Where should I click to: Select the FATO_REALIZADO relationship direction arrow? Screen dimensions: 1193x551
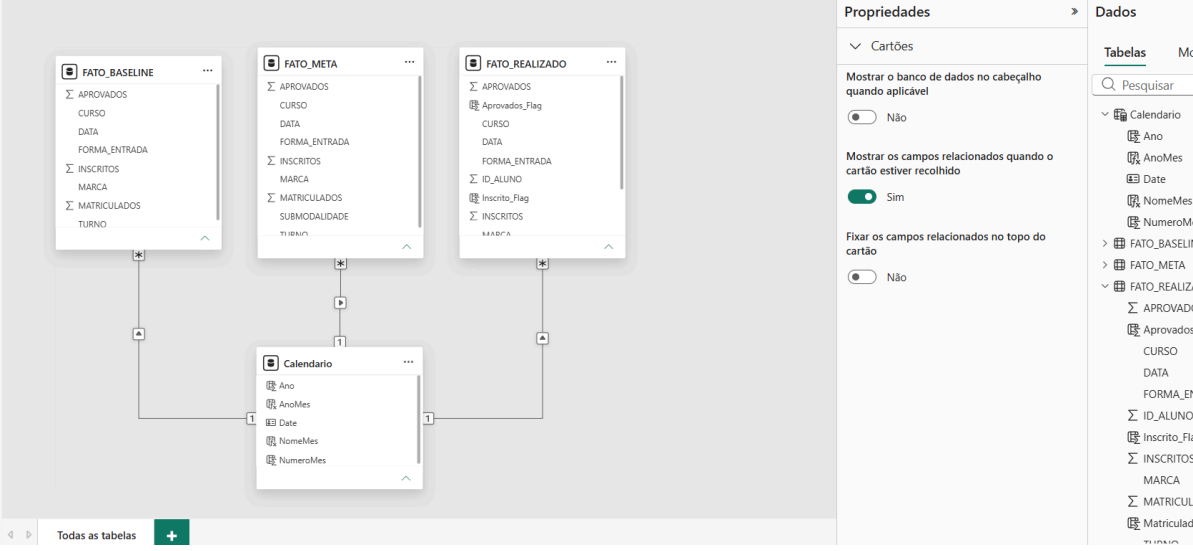click(542, 337)
